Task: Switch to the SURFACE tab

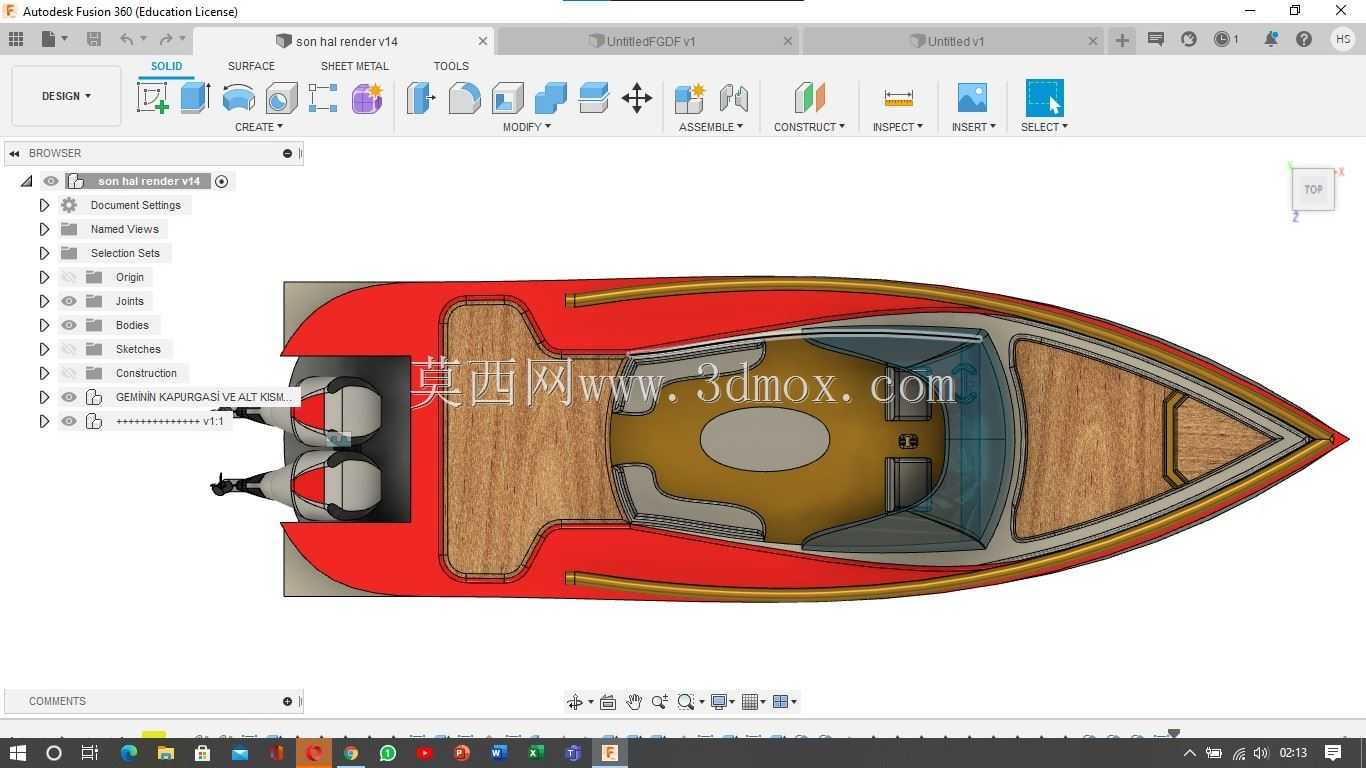Action: (x=251, y=66)
